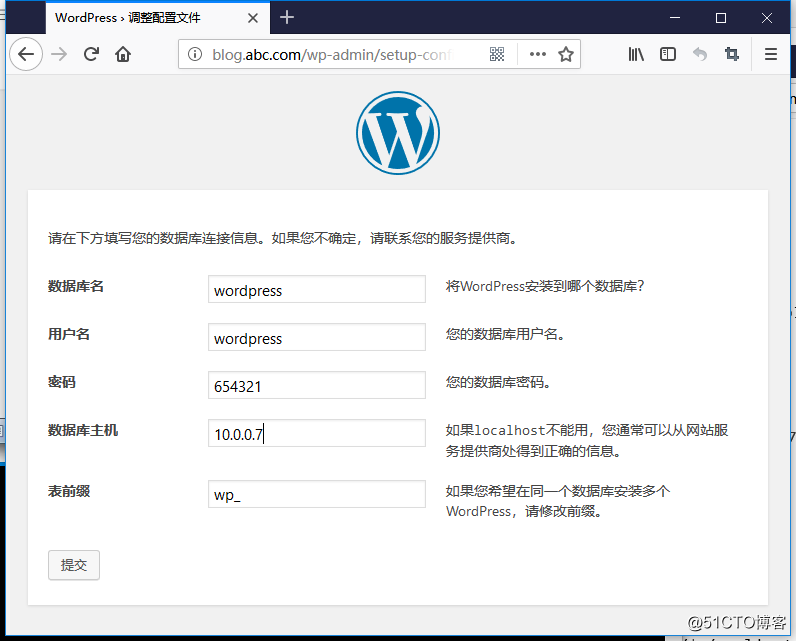The width and height of the screenshot is (796, 641).
Task: Click the 数据库主机 label
Action: [83, 430]
